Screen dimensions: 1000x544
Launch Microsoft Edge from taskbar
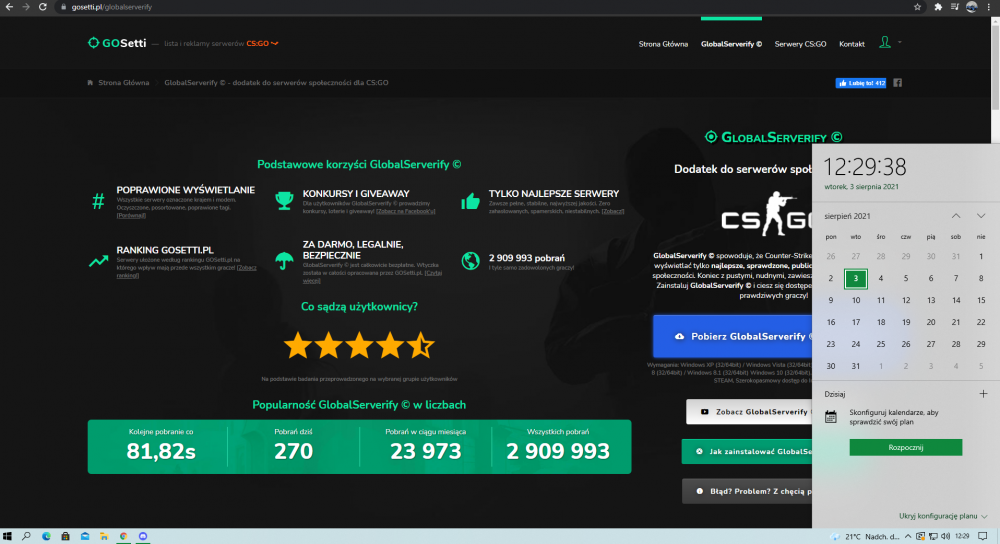point(46,536)
